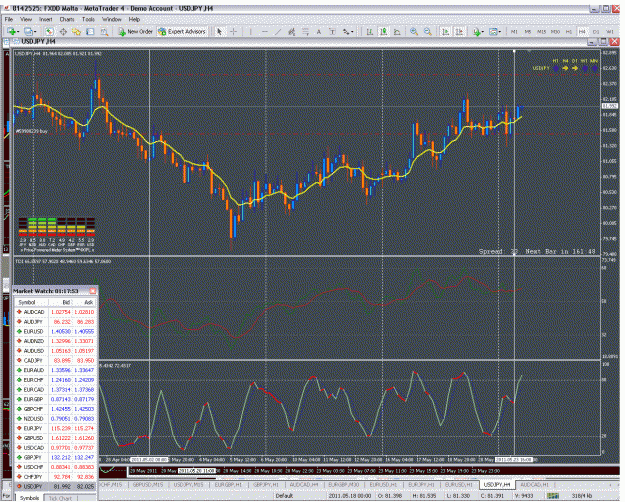
Task: Open the Data Window crosshair icon
Action: pyautogui.click(x=63, y=31)
